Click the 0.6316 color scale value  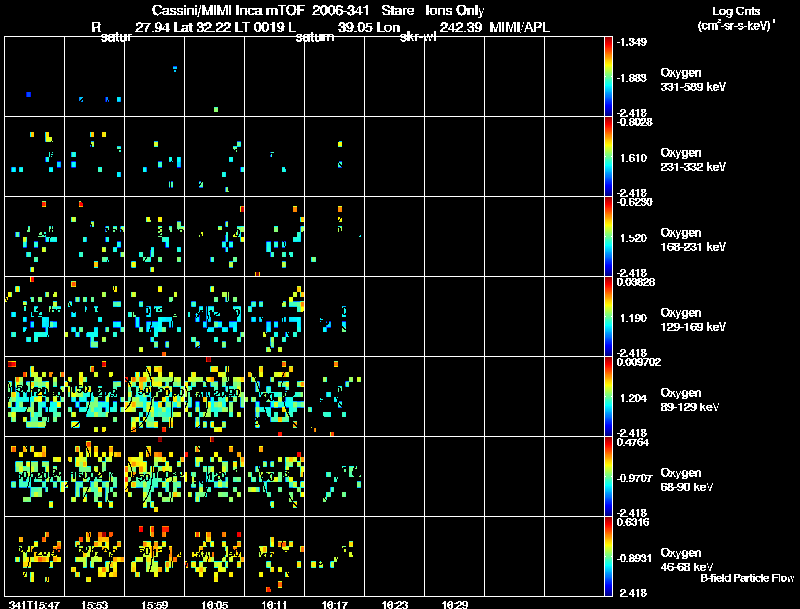[633, 522]
